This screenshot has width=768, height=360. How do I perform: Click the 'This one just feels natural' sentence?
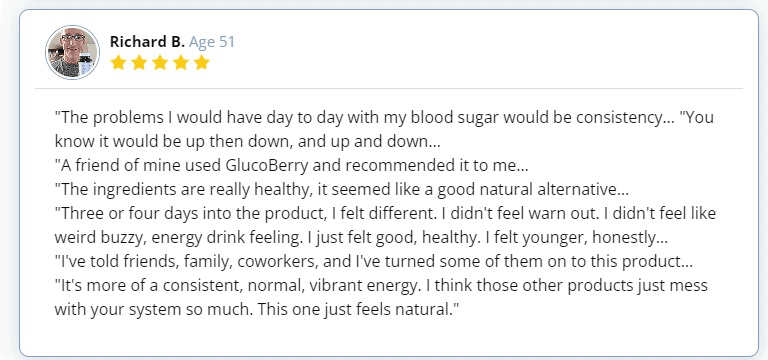coord(358,310)
